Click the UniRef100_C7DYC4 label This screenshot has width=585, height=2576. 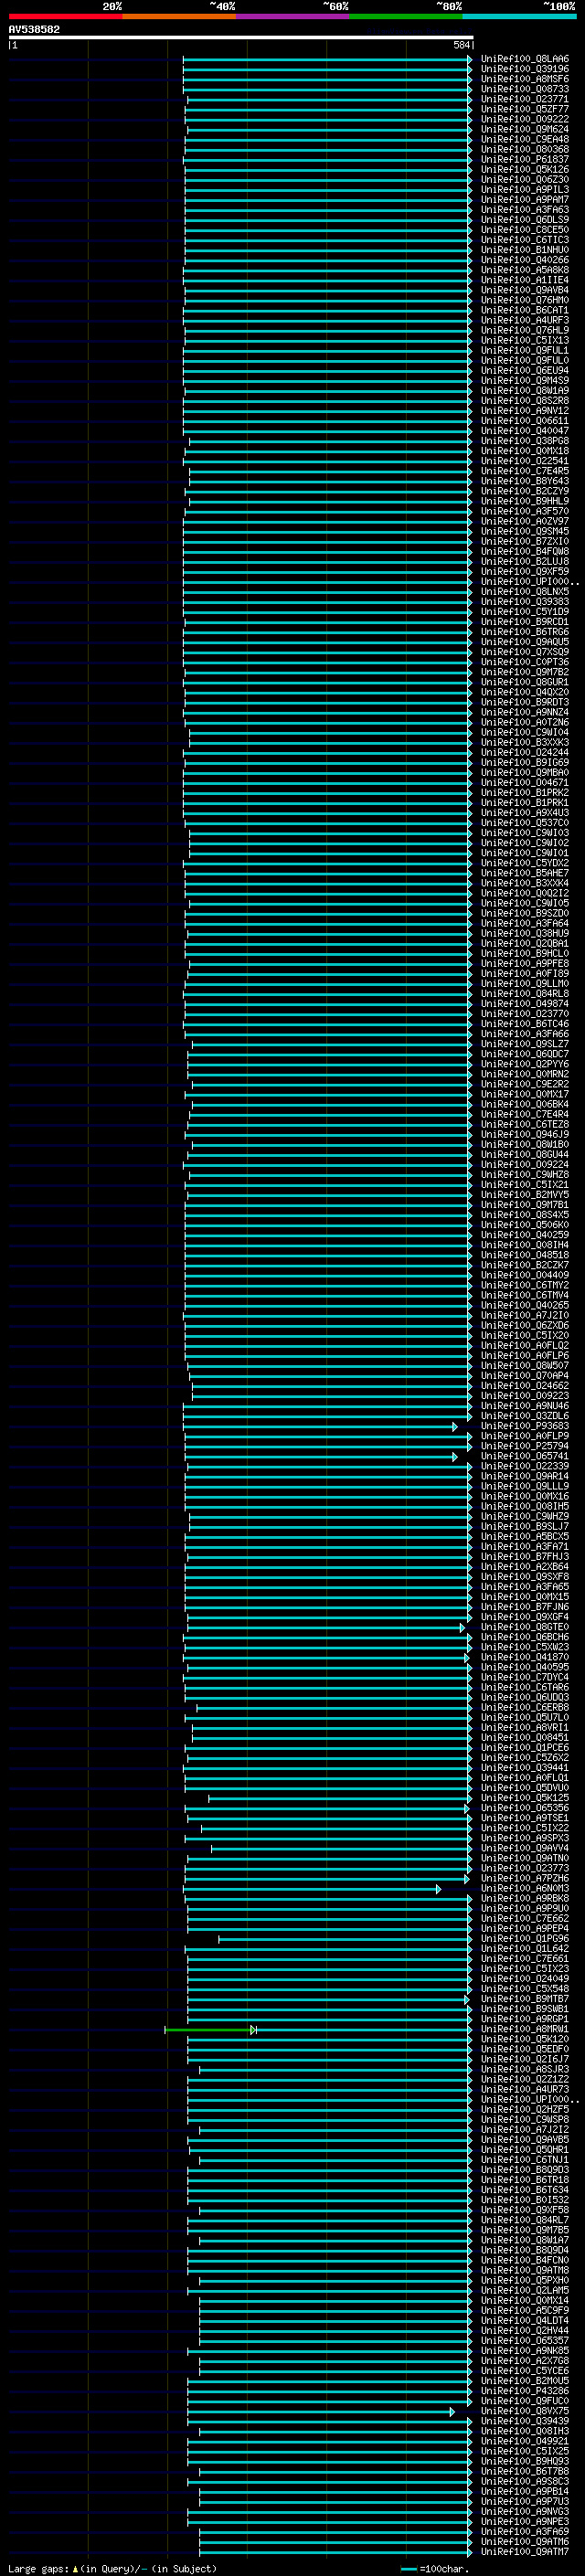[x=525, y=1677]
